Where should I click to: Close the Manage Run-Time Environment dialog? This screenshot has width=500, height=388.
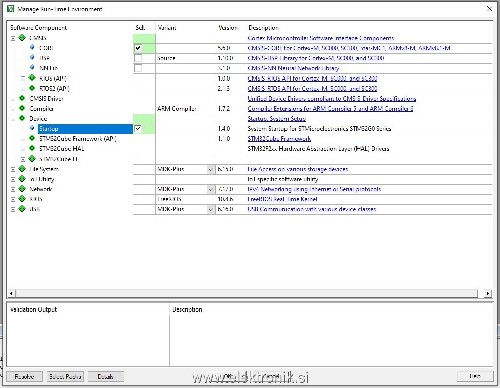pyautogui.click(x=489, y=9)
